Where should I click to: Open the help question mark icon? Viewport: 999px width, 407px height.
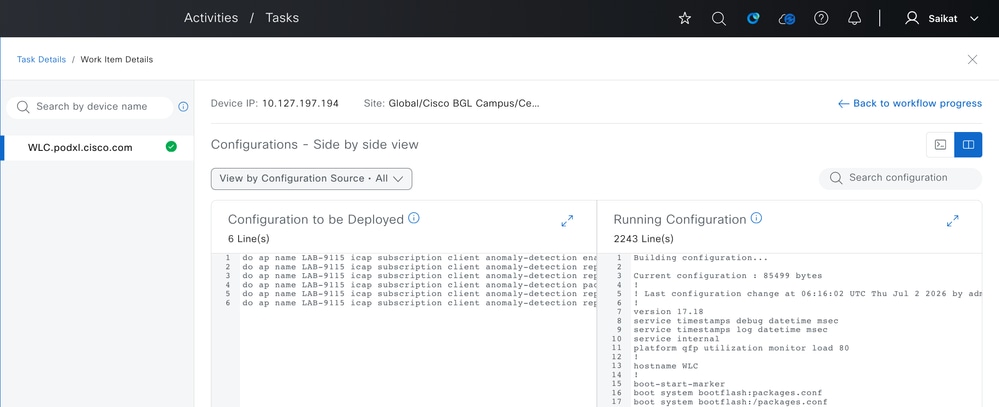pos(821,18)
